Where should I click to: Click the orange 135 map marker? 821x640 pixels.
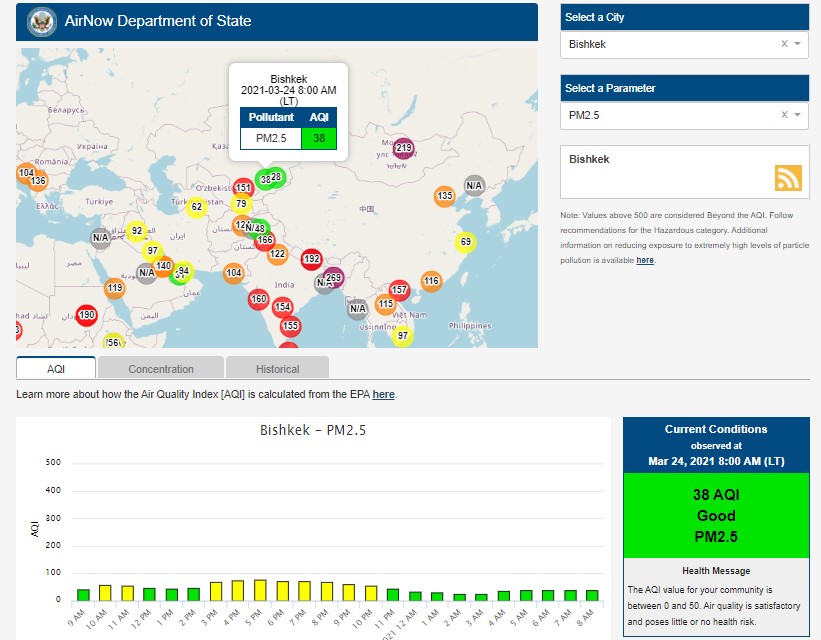pos(444,196)
